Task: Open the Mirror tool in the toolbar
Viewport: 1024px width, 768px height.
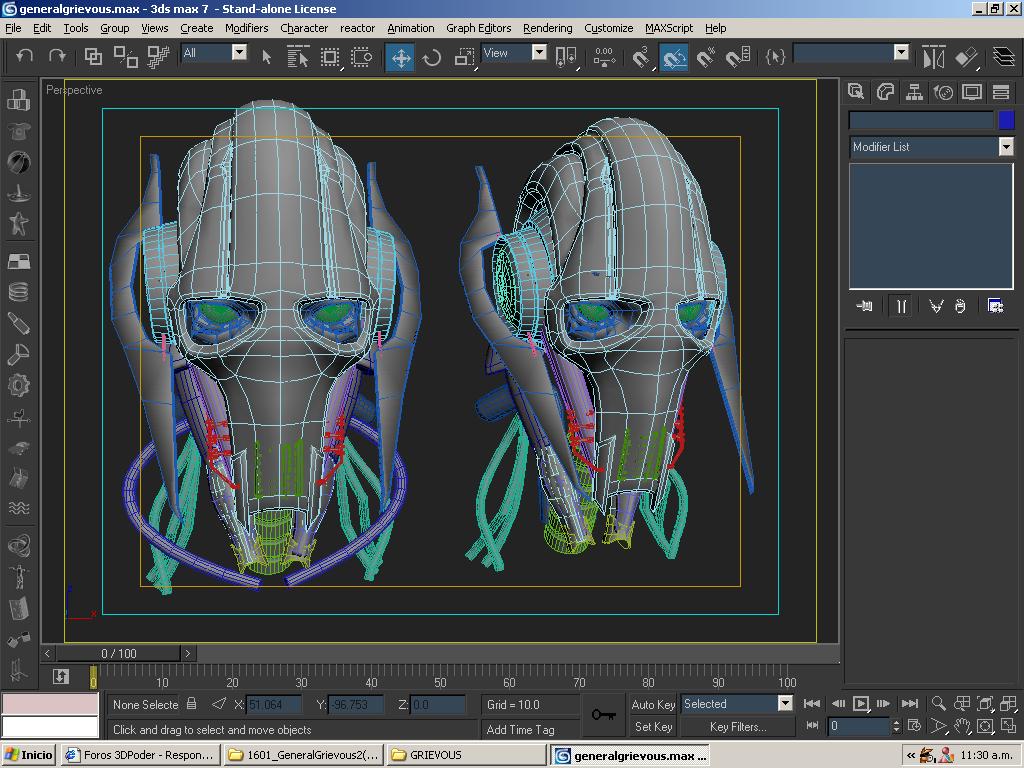Action: click(x=933, y=57)
